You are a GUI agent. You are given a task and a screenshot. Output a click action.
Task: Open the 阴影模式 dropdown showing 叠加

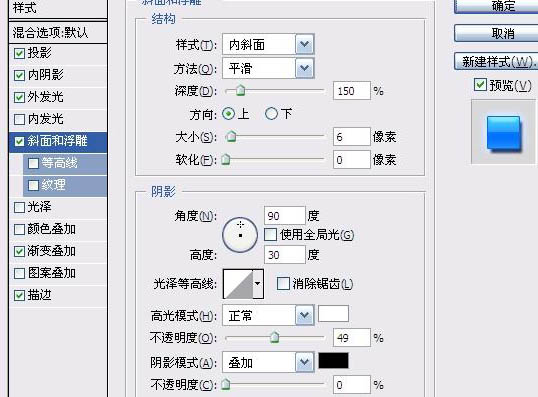(268, 362)
